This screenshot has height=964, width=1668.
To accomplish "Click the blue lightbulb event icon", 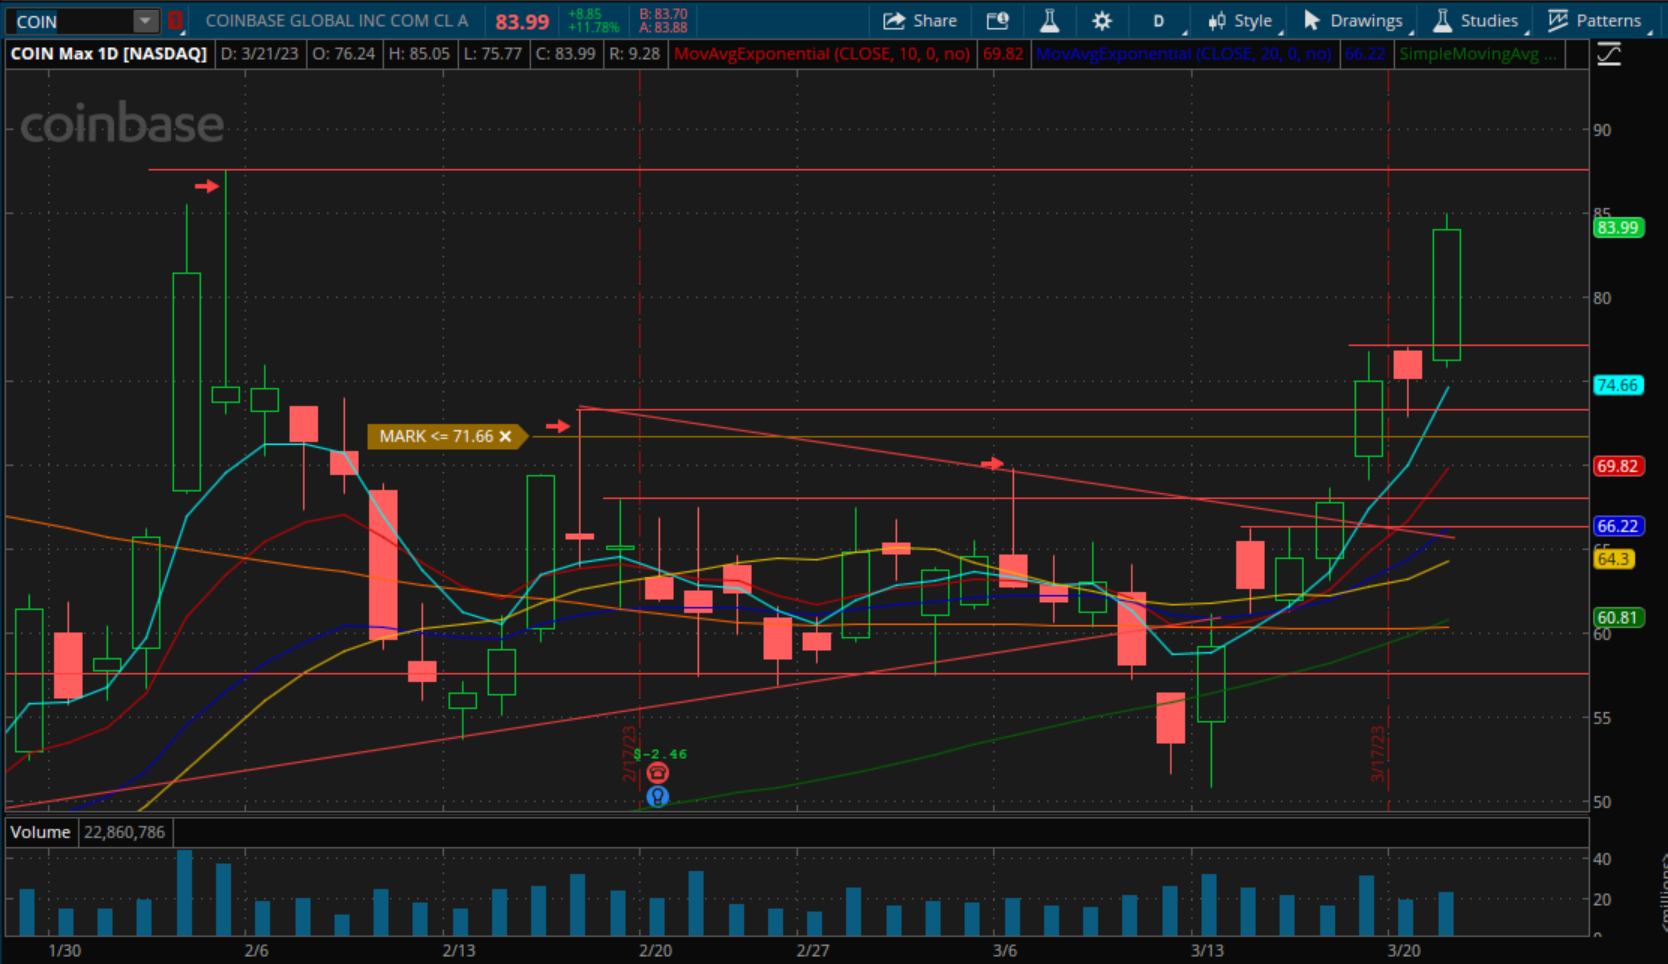I will 657,796.
